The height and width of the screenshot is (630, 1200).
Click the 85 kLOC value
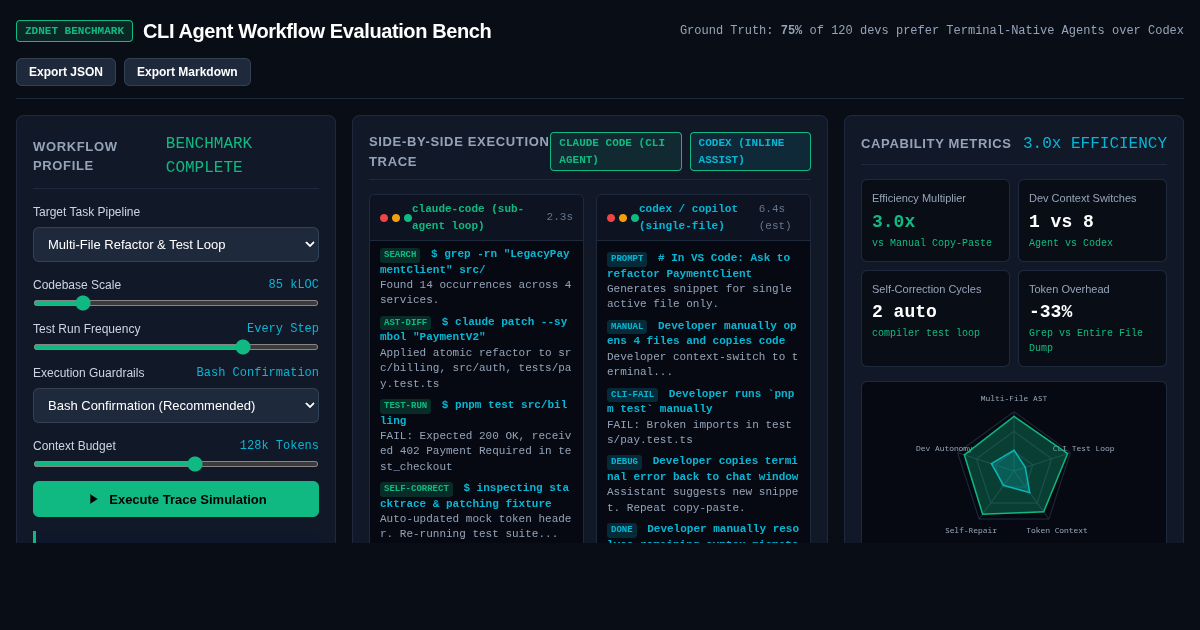[x=293, y=285]
